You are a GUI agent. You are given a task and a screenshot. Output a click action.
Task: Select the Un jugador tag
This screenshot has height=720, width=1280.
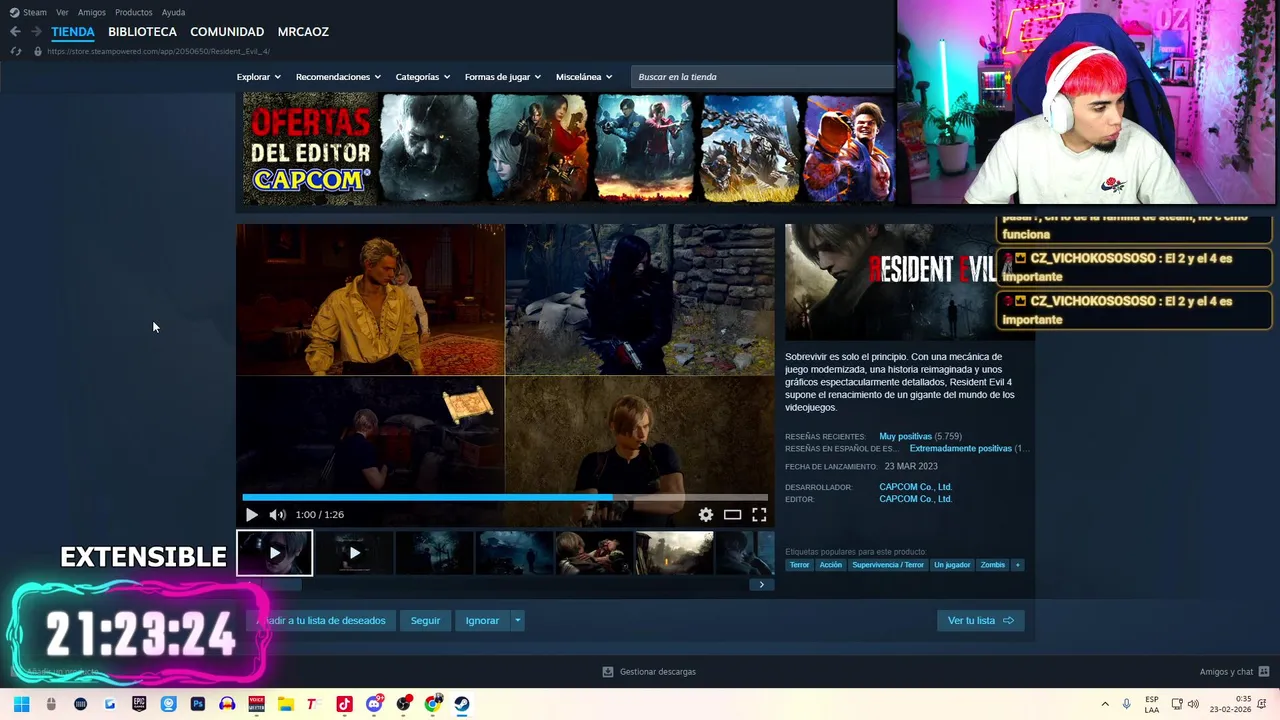[952, 565]
